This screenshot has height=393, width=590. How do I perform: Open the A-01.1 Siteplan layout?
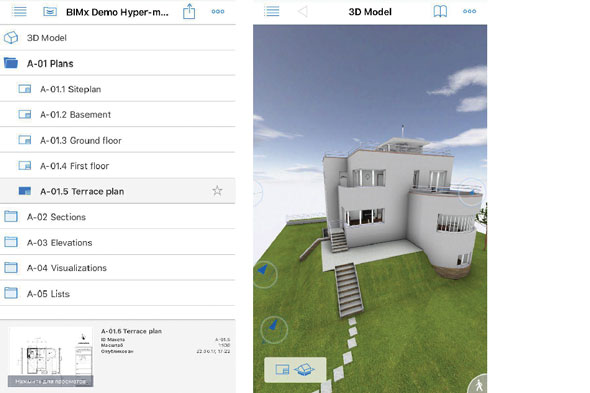click(x=118, y=89)
